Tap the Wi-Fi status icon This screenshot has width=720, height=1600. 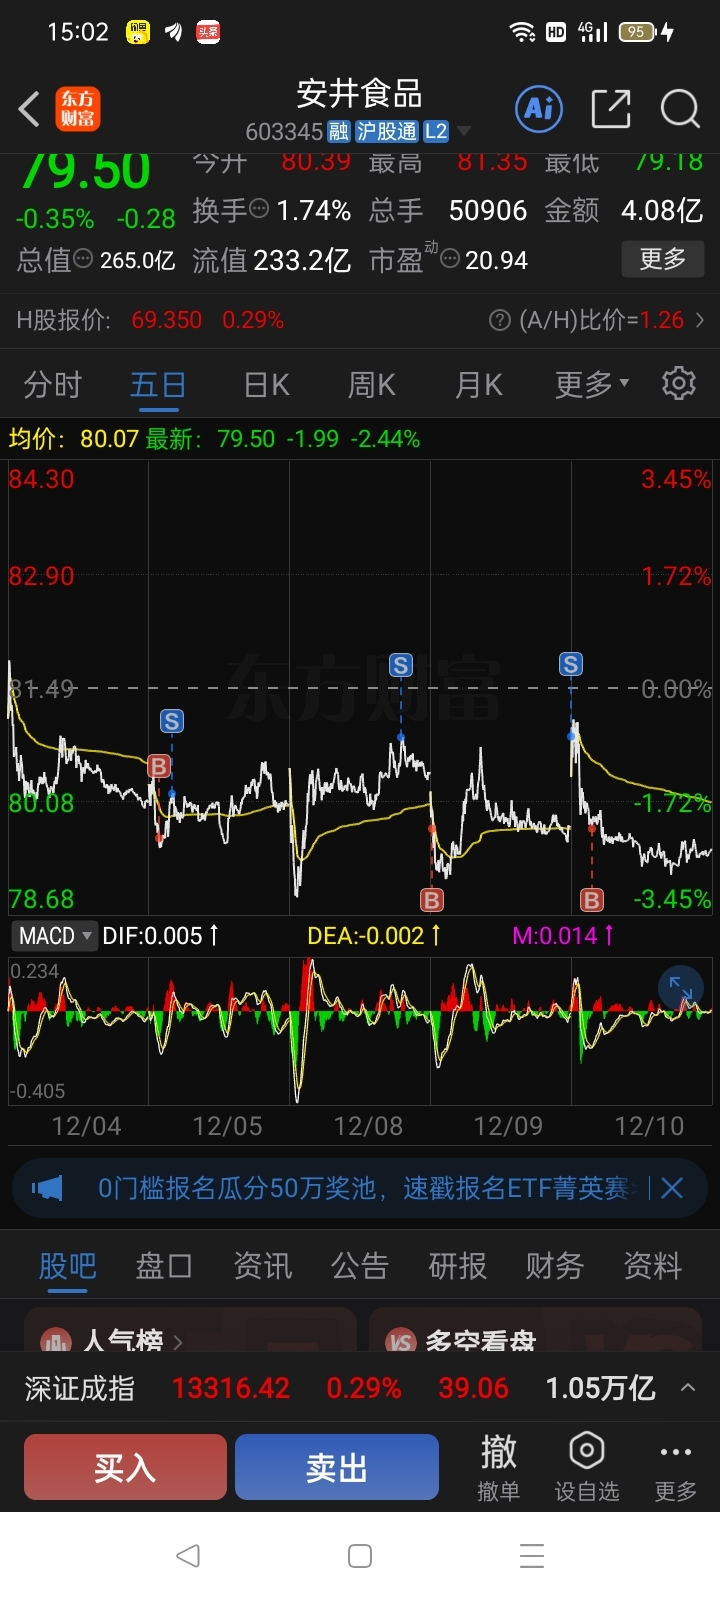point(522,32)
